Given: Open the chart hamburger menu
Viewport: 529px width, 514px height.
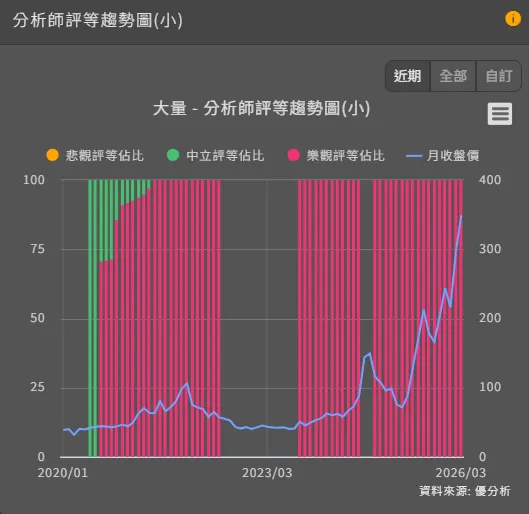Looking at the screenshot, I should click(x=500, y=114).
